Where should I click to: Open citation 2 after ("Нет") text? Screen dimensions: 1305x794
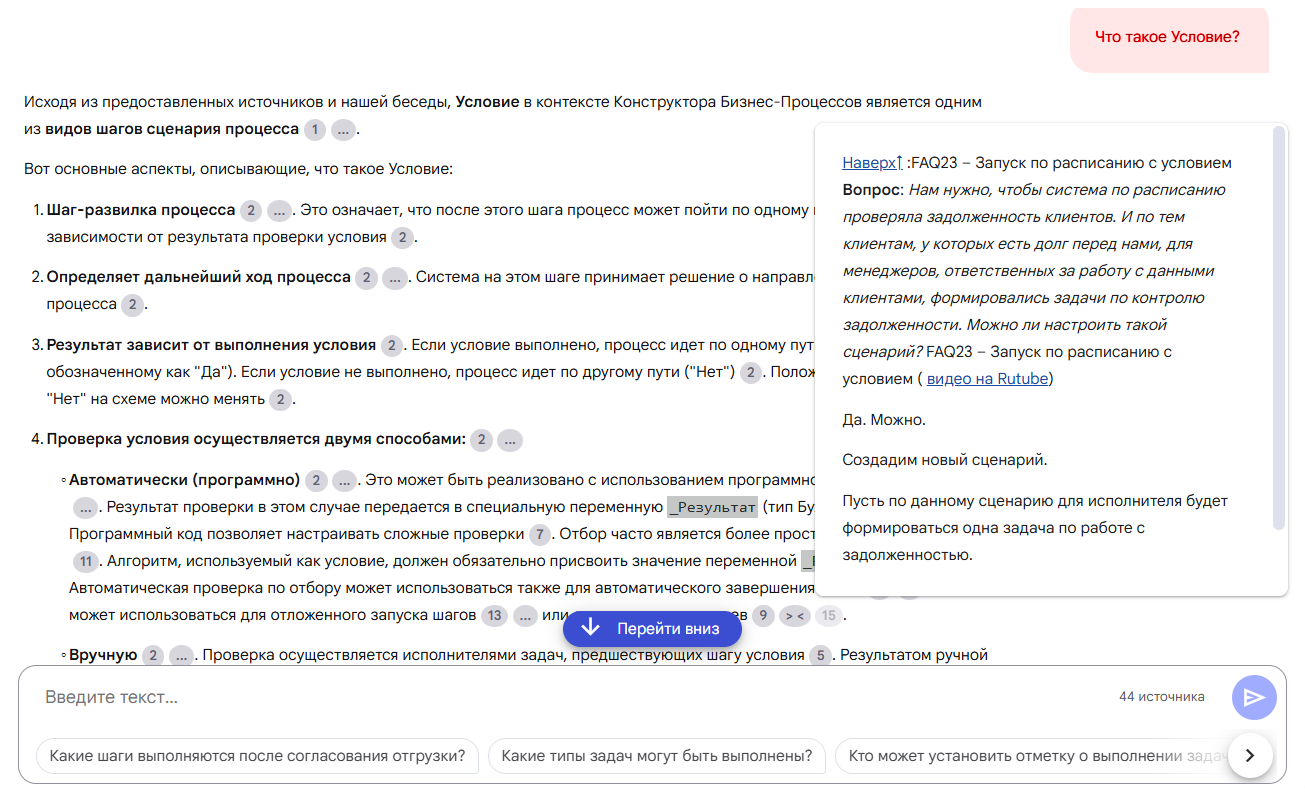click(x=751, y=373)
